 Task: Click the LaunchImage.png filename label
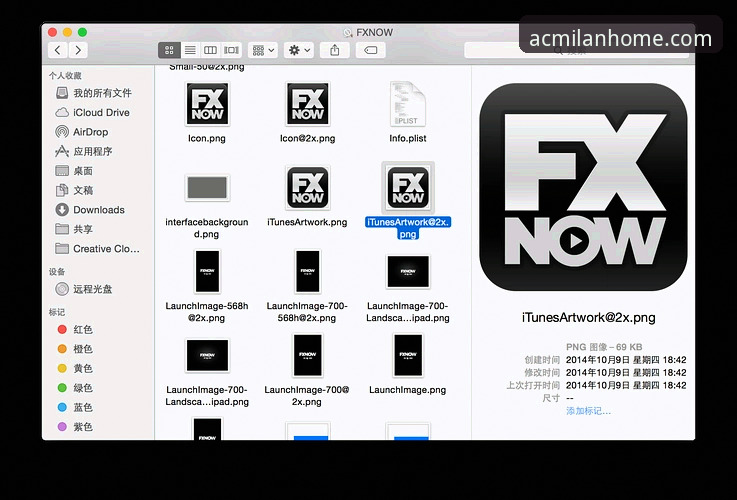pyautogui.click(x=408, y=390)
